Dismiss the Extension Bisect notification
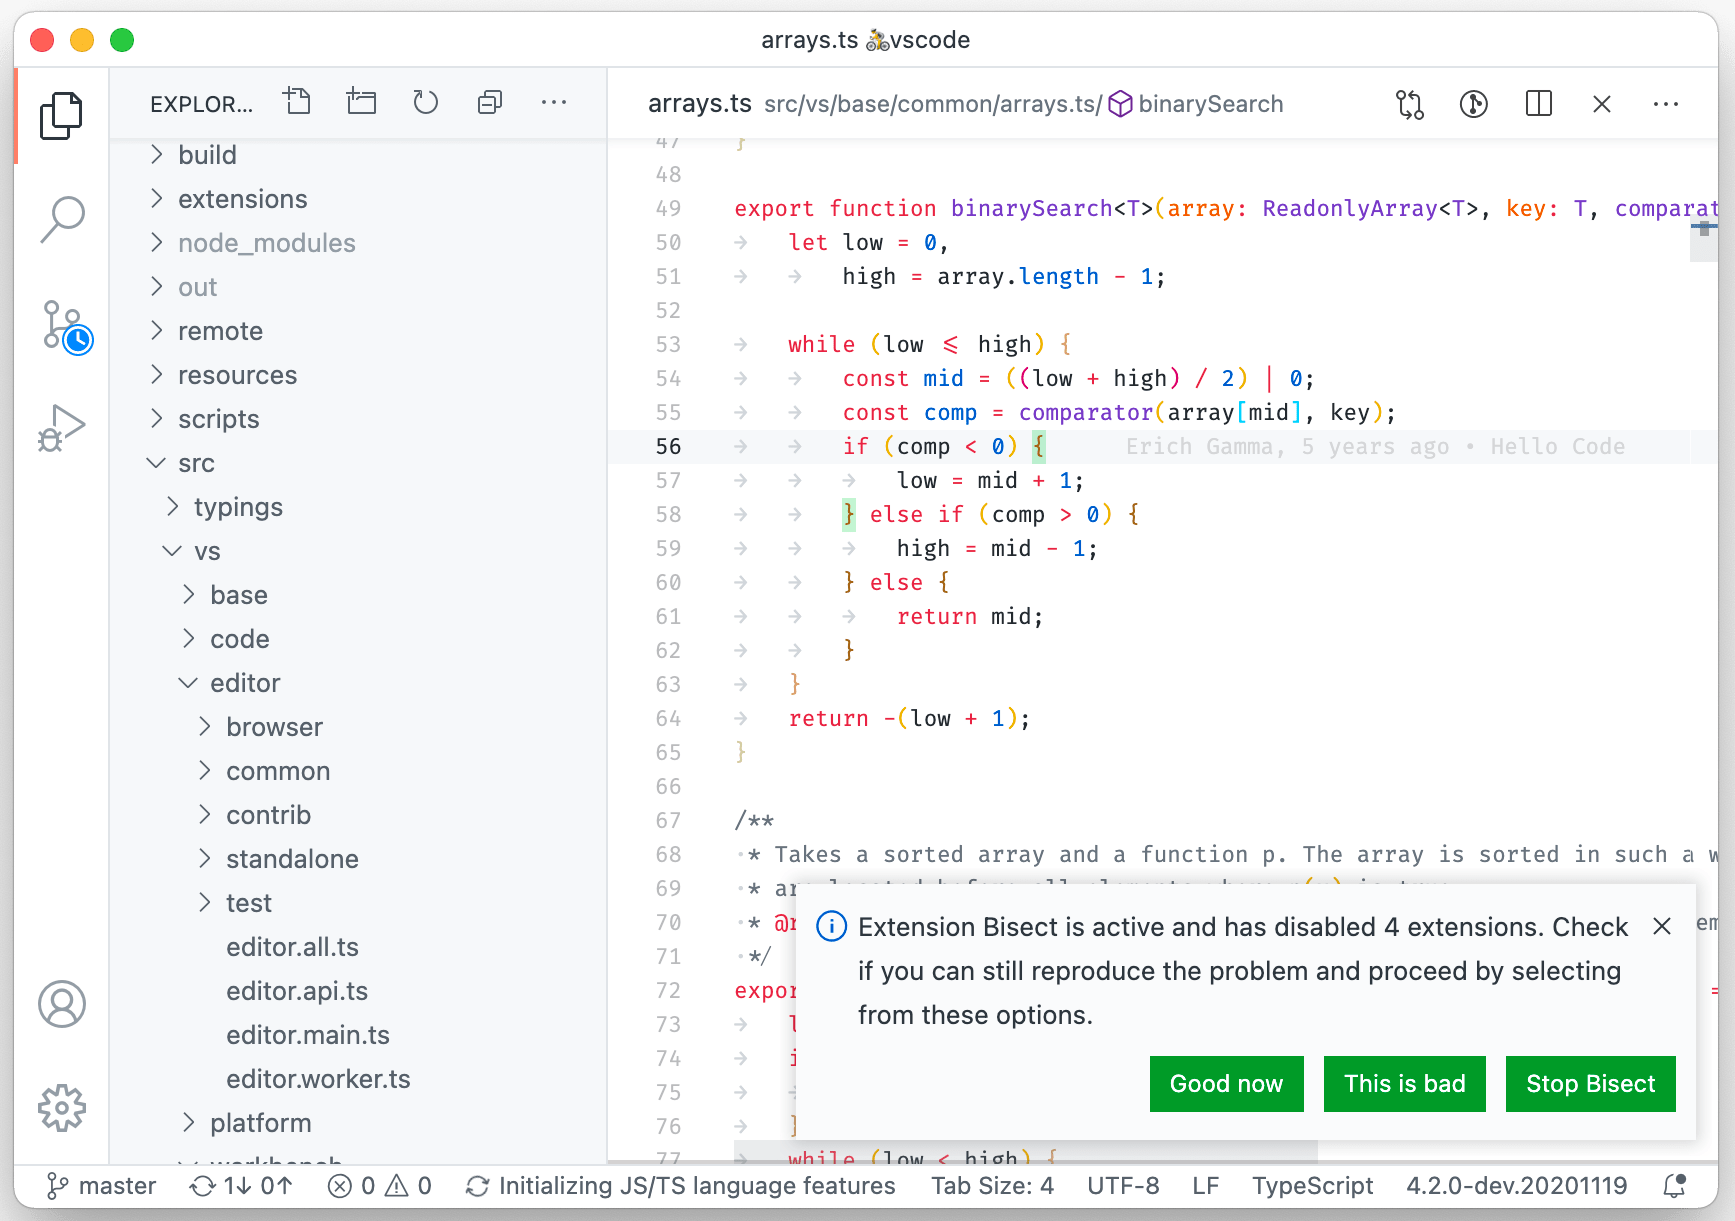Screen dimensions: 1735x1221 pos(1662,927)
